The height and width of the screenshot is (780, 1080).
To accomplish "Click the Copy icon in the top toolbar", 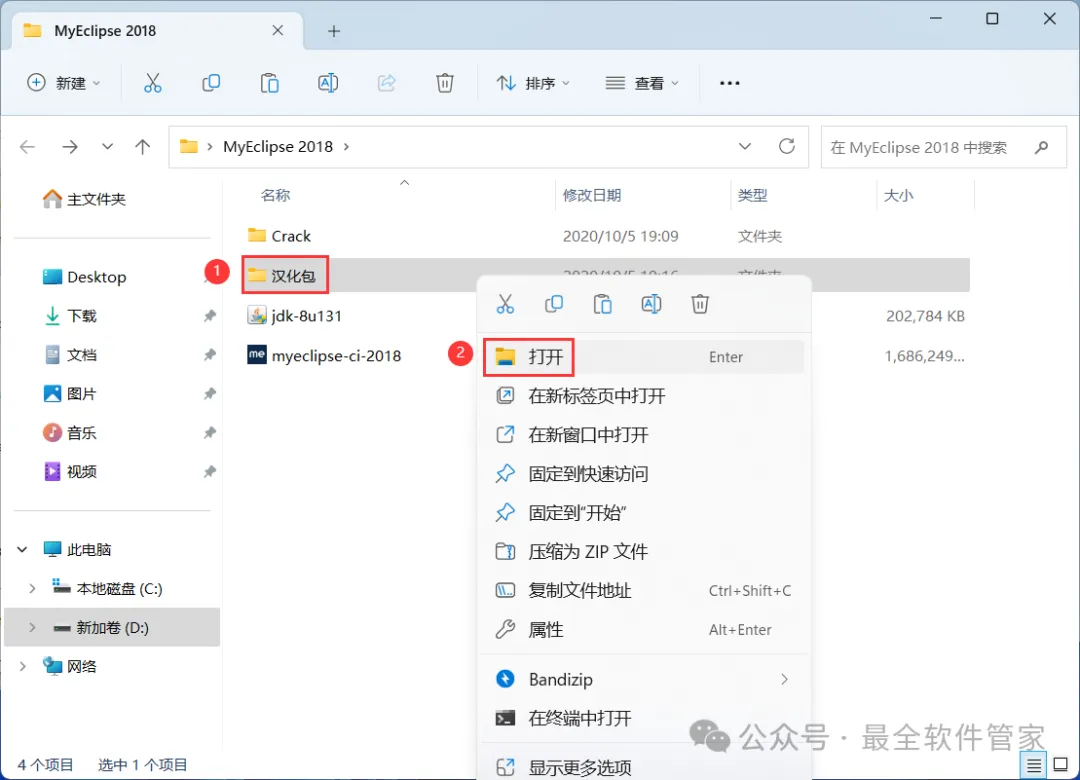I will [211, 83].
